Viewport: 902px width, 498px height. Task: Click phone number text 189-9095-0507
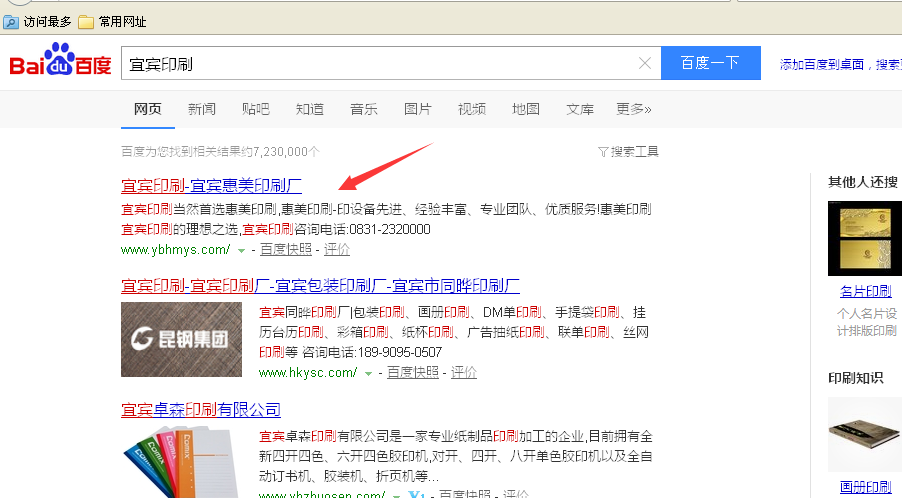coord(400,352)
